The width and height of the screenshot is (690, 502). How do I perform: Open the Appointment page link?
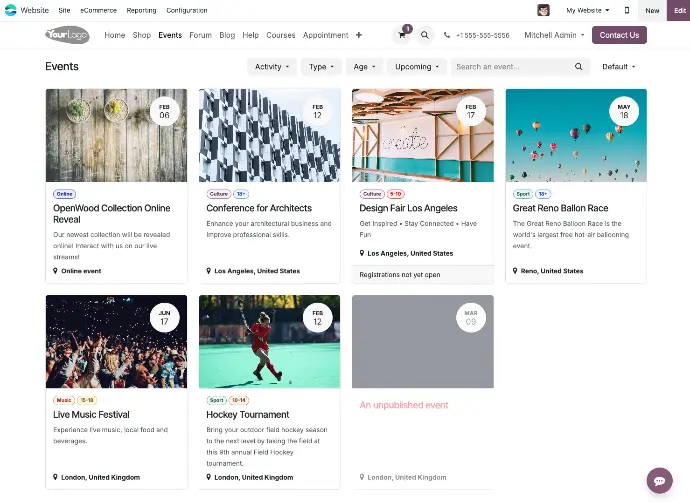(x=326, y=35)
